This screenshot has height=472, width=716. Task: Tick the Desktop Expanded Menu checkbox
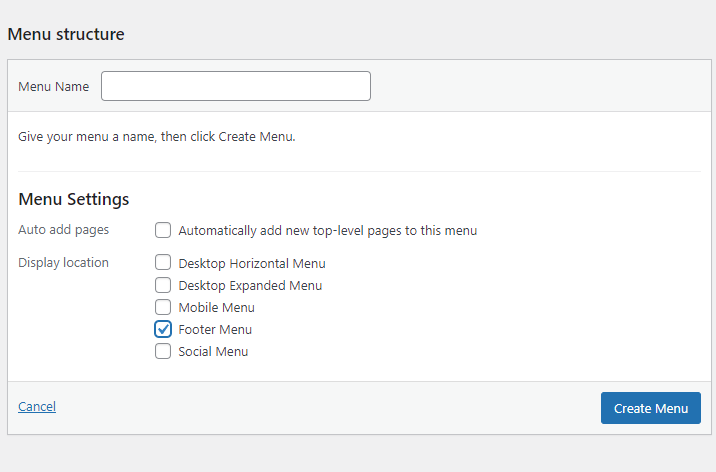click(x=163, y=285)
